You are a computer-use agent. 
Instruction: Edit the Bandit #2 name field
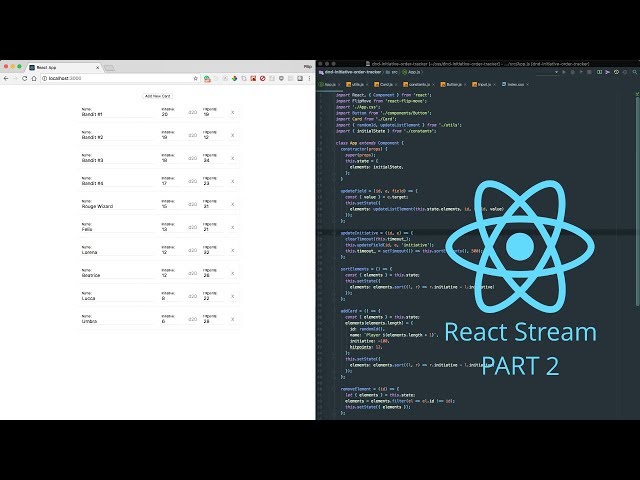coord(118,137)
